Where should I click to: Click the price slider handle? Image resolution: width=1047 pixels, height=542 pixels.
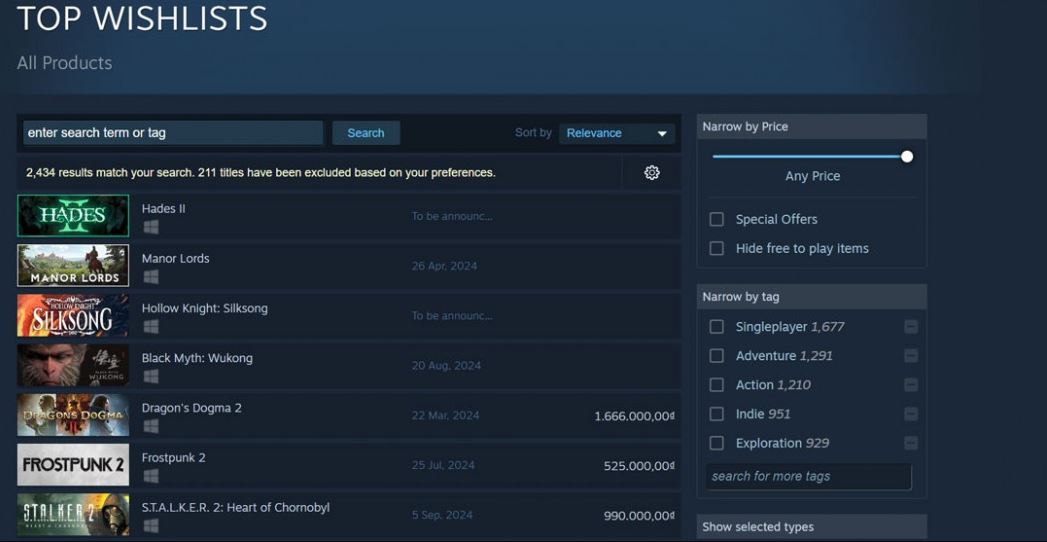point(907,157)
